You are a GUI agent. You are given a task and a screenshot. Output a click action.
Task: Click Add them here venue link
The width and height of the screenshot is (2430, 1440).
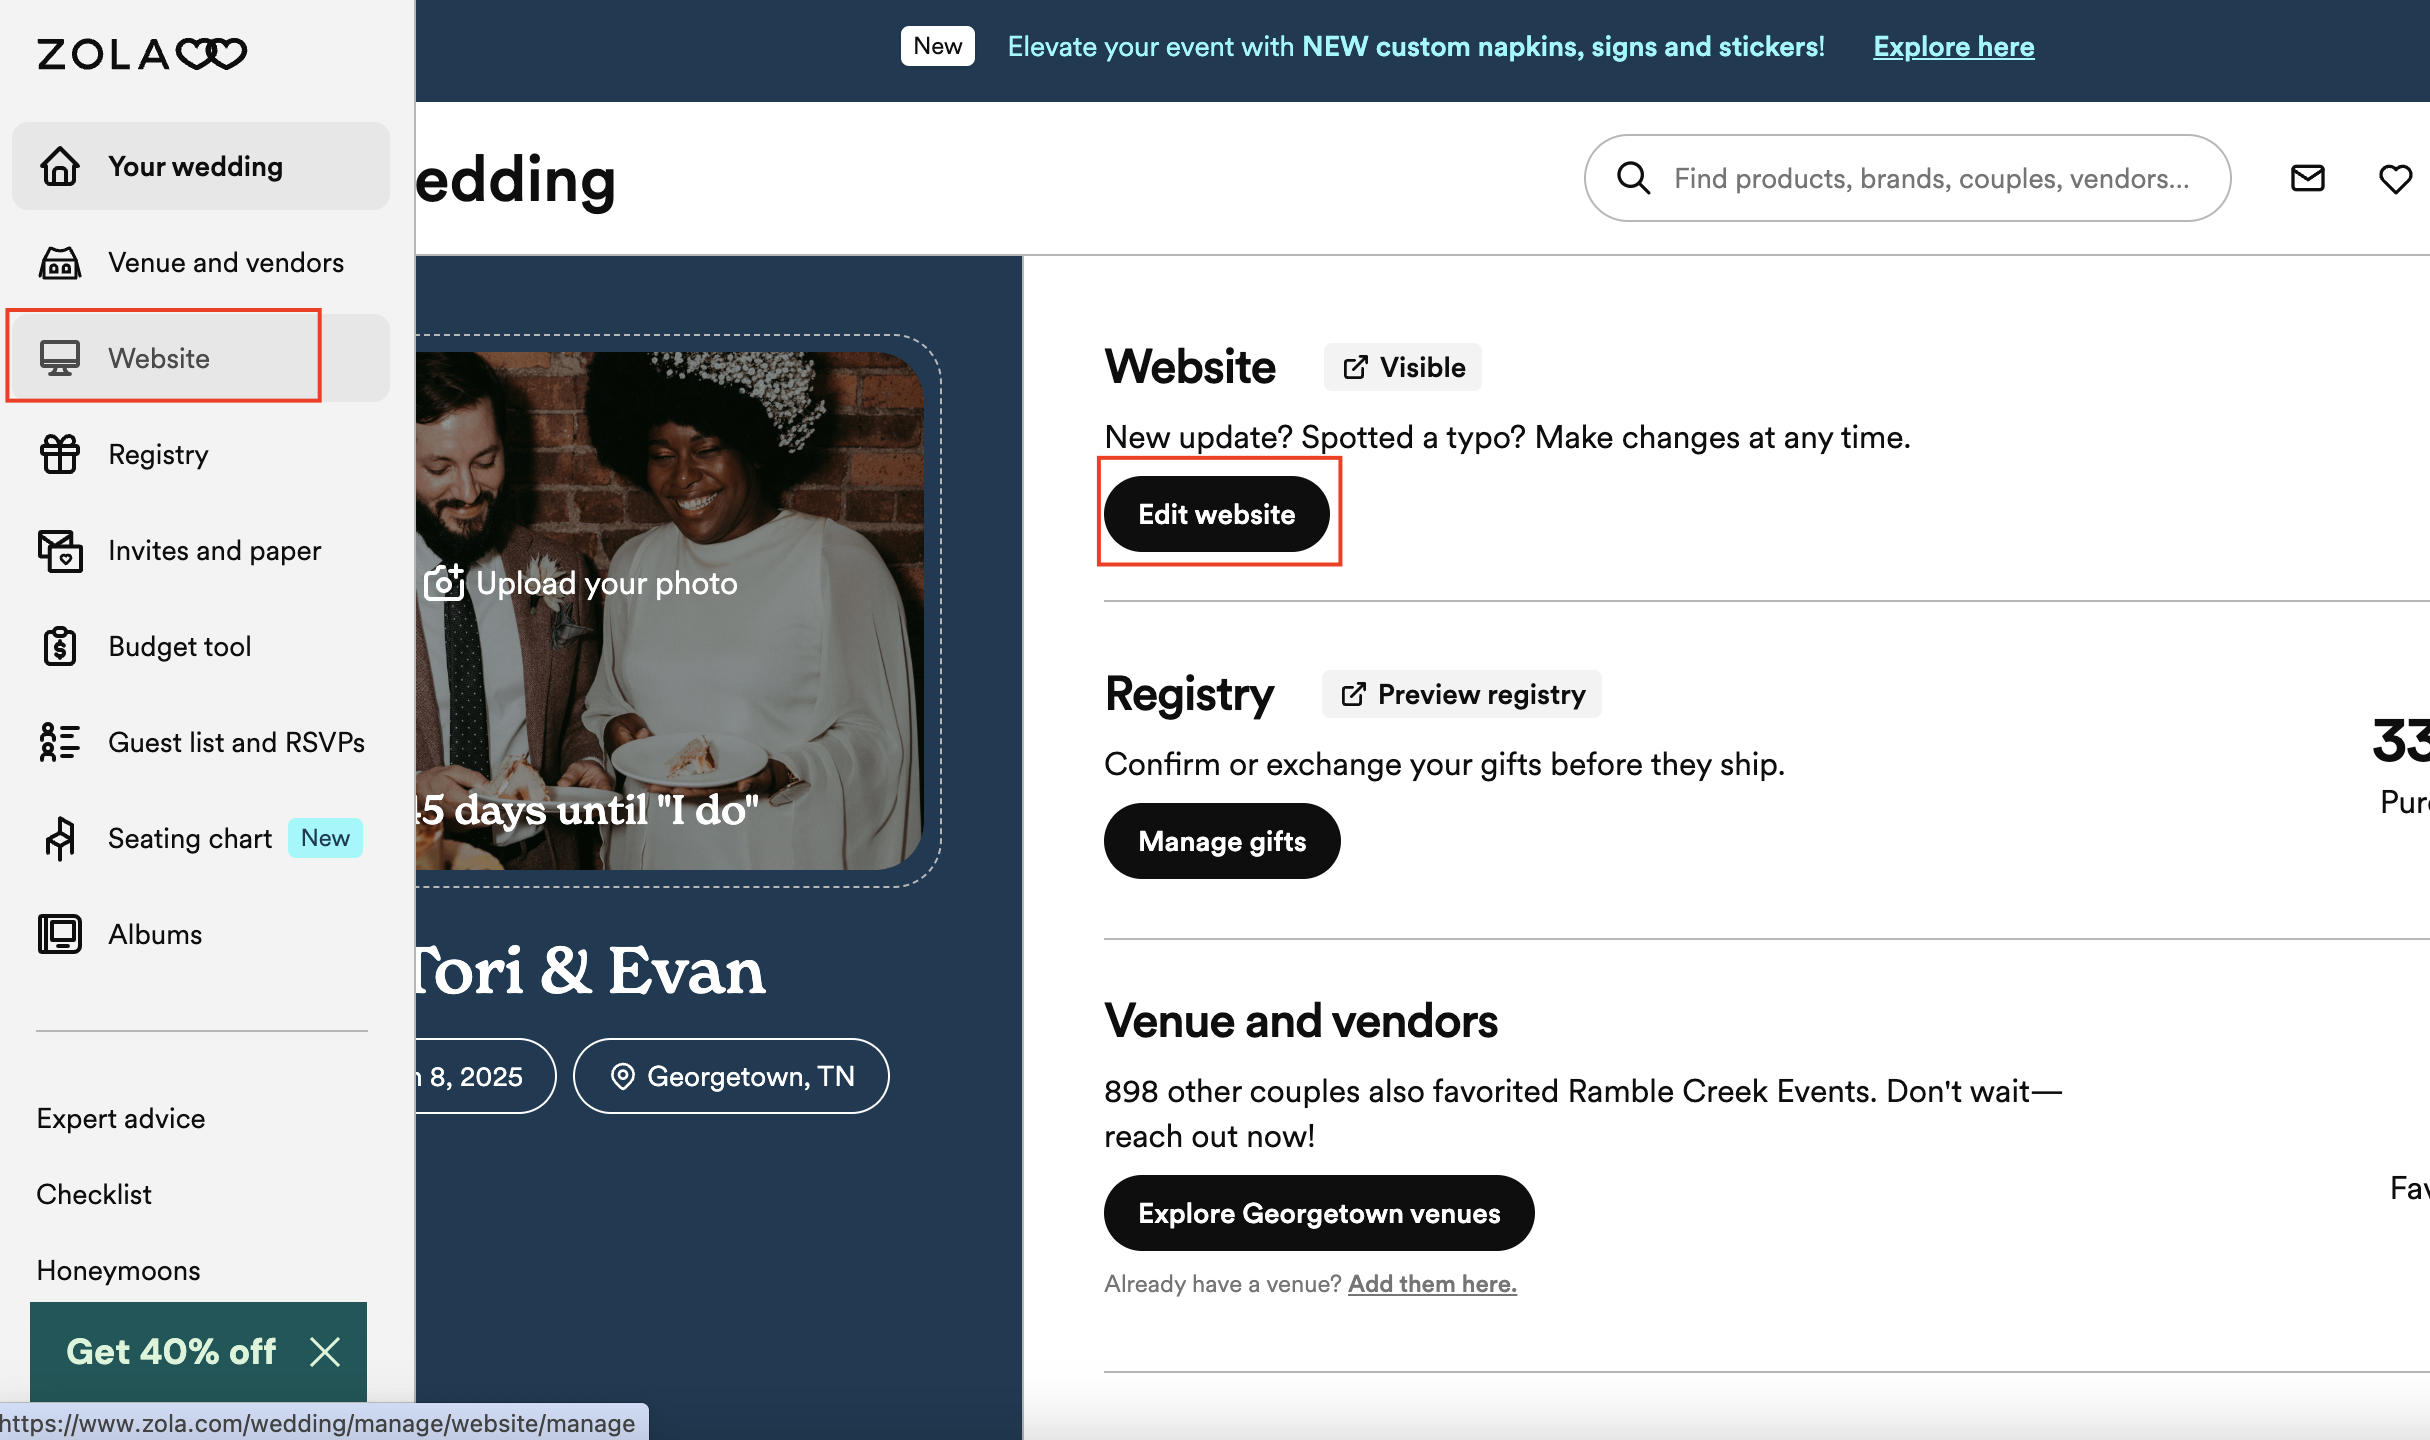pyautogui.click(x=1433, y=1282)
